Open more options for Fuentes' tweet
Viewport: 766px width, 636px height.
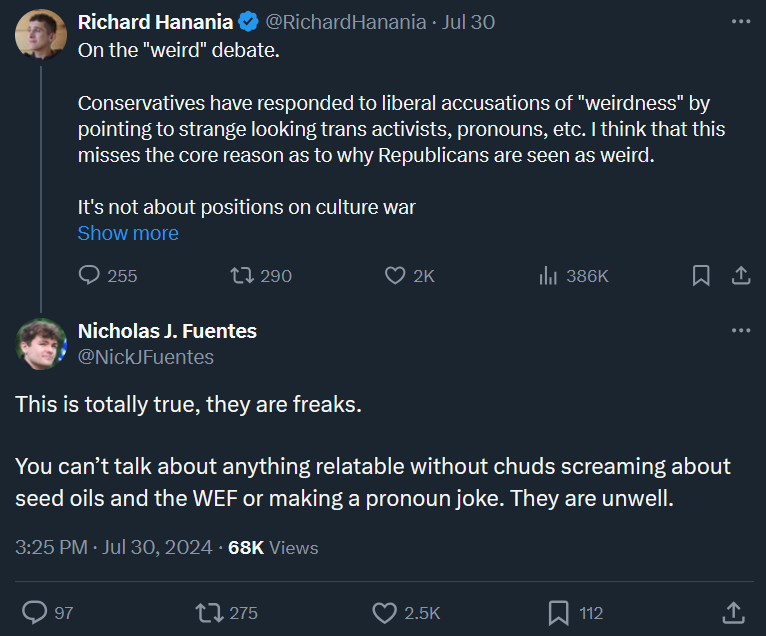click(740, 331)
